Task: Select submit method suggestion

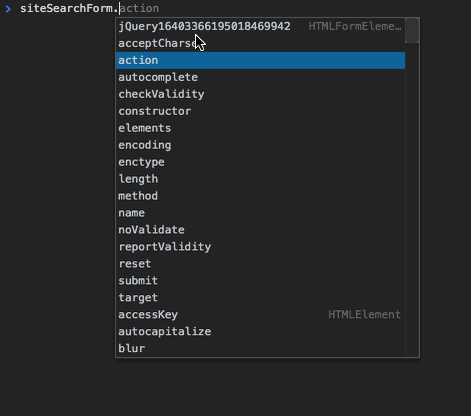Action: (x=260, y=281)
